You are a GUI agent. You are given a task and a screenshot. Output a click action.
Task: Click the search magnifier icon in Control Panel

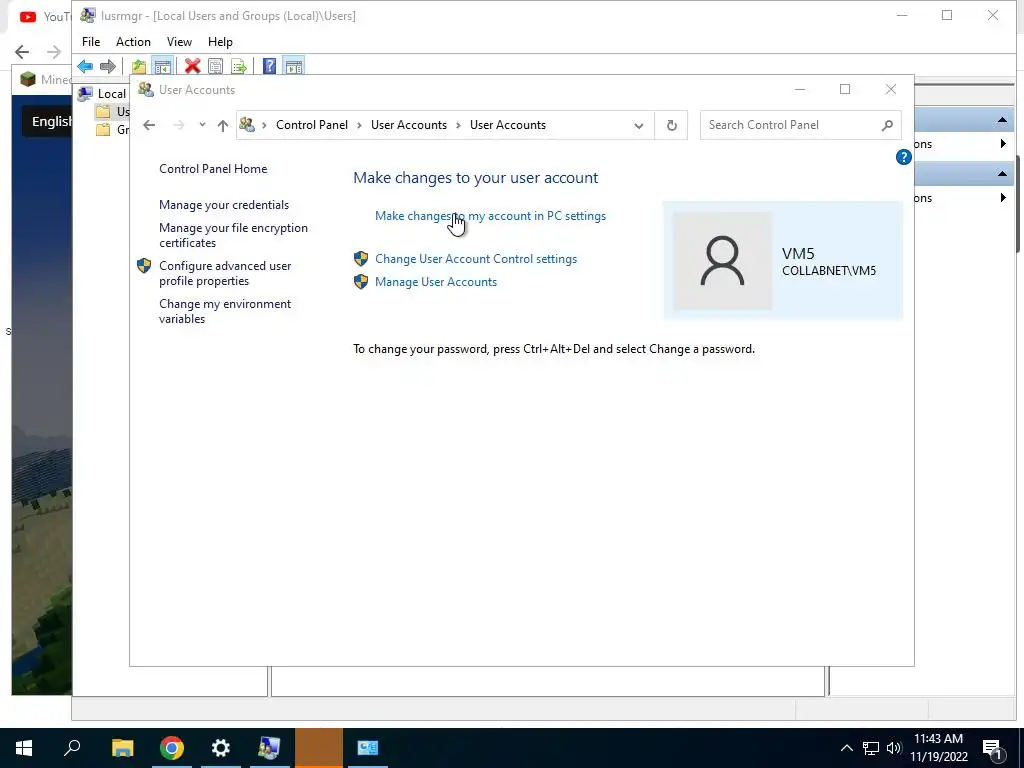click(x=887, y=125)
